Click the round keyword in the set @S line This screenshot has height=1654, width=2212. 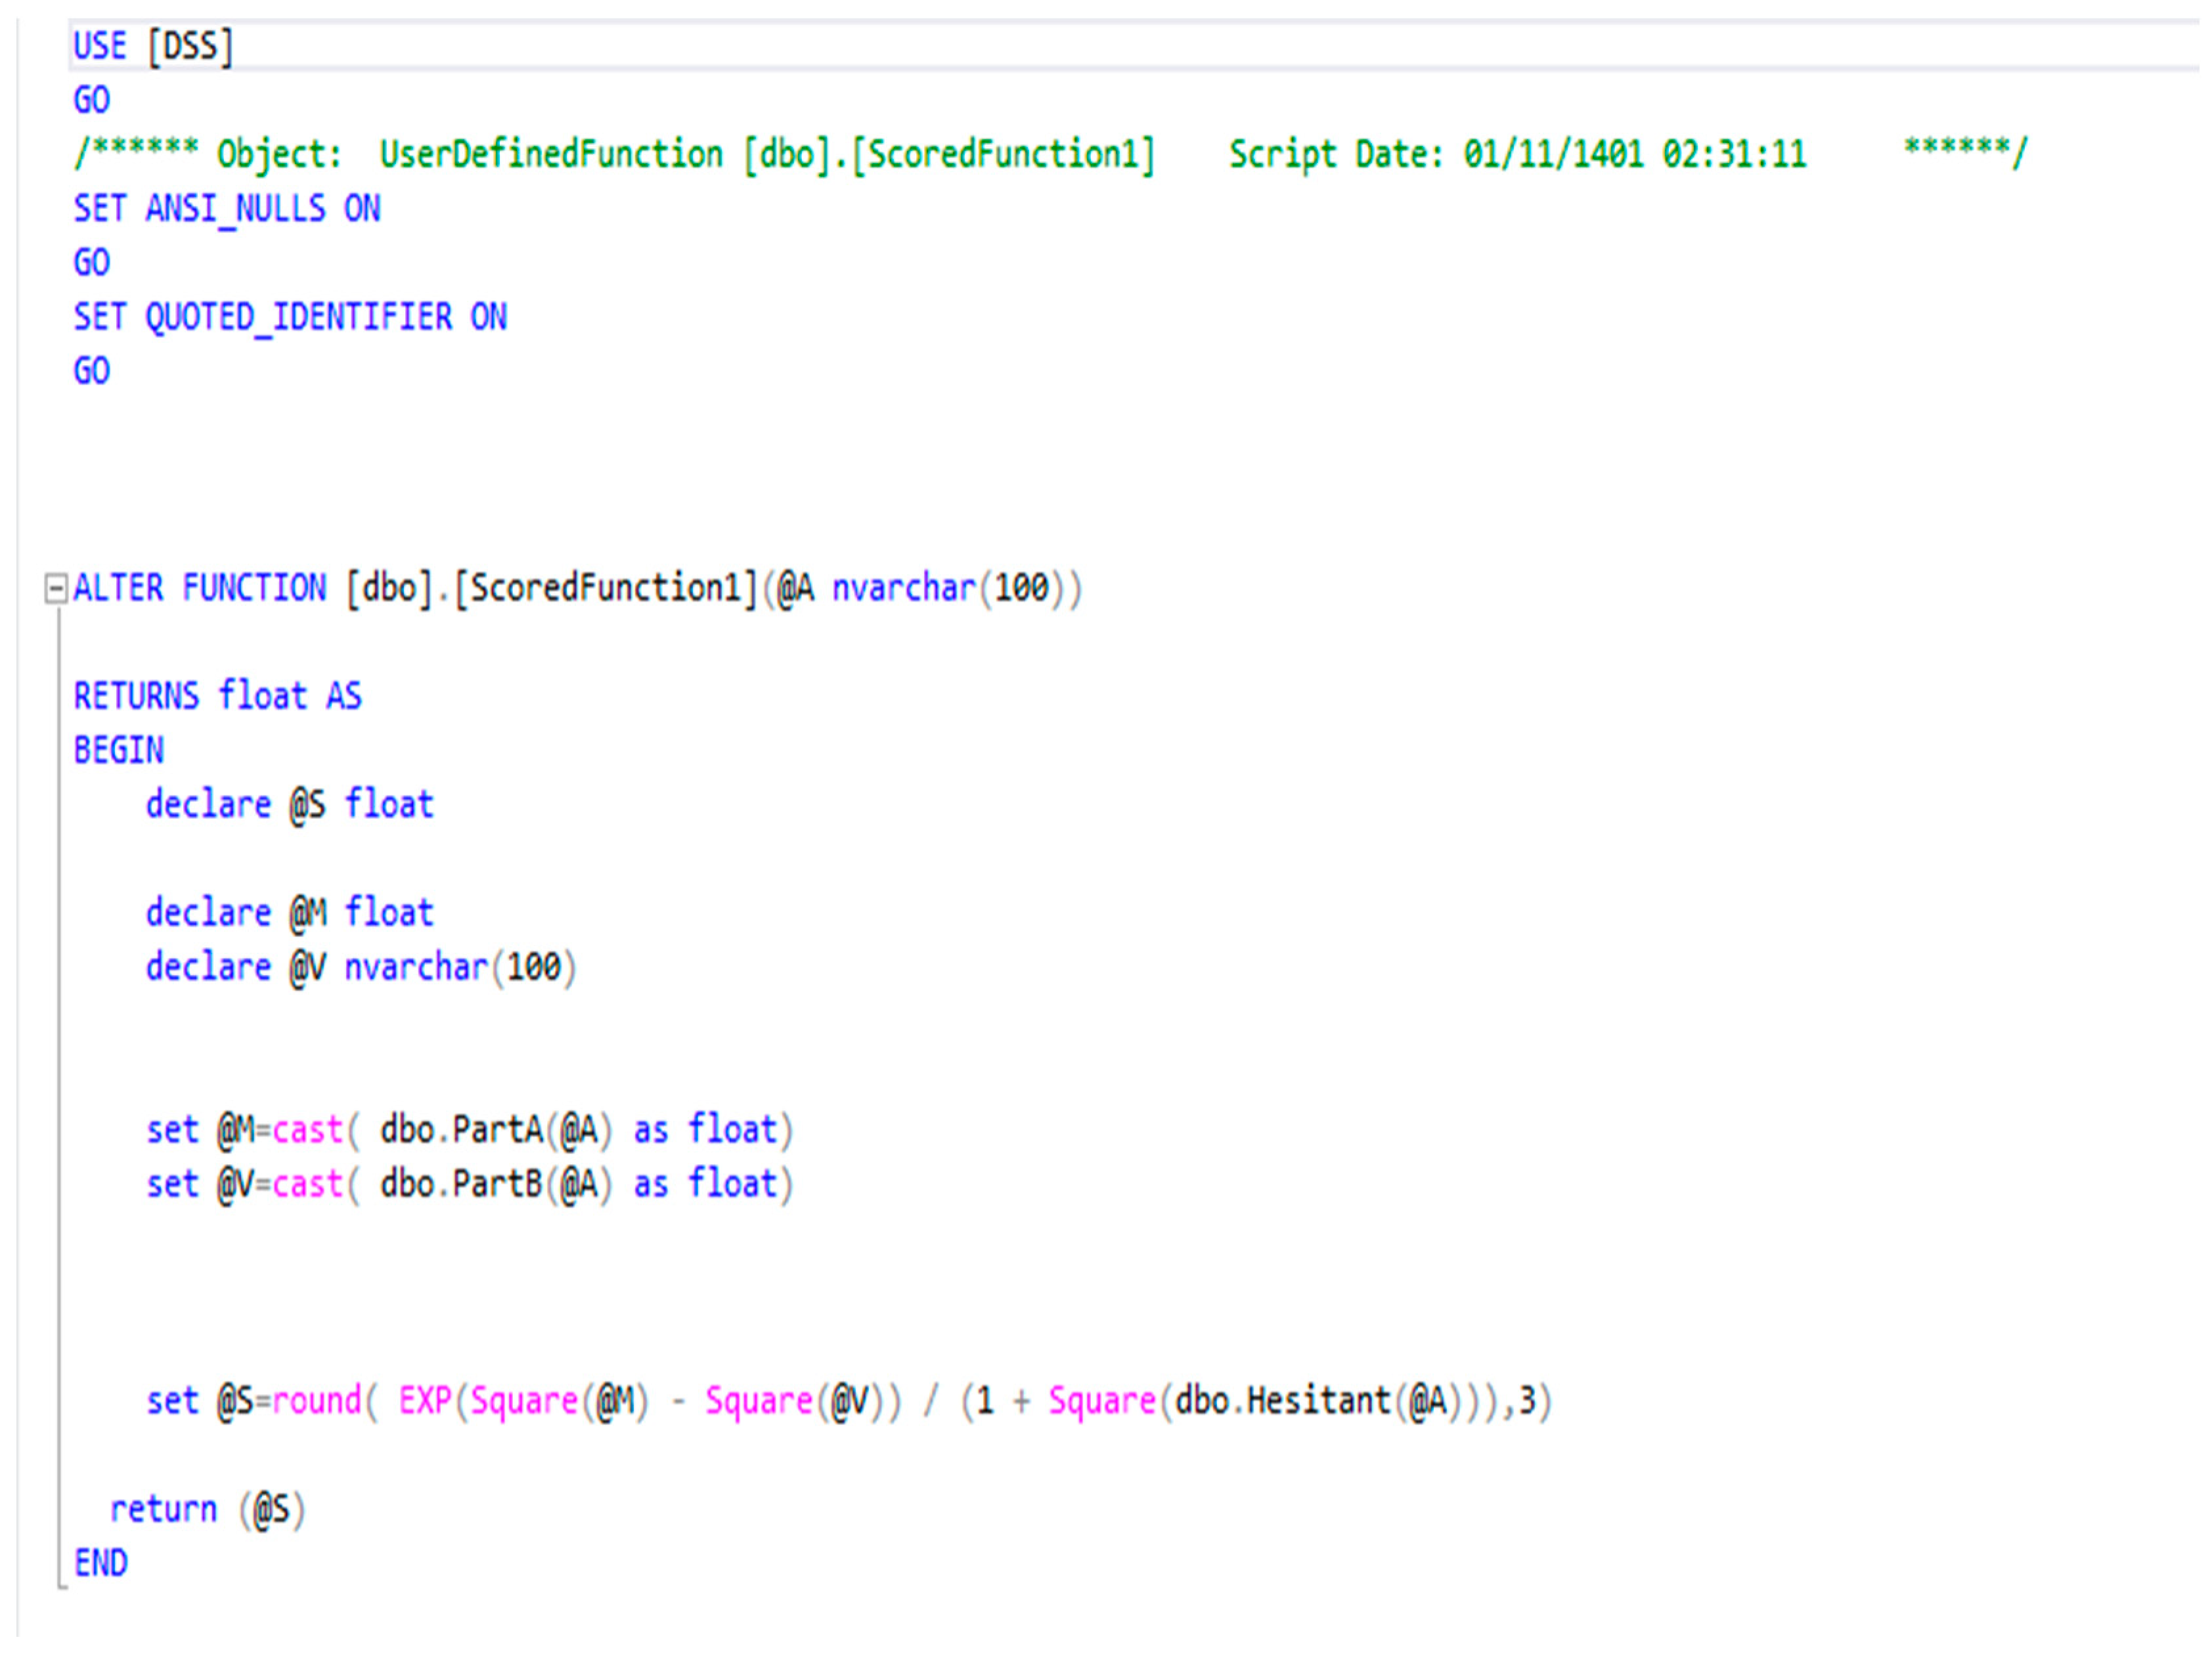(x=316, y=1401)
